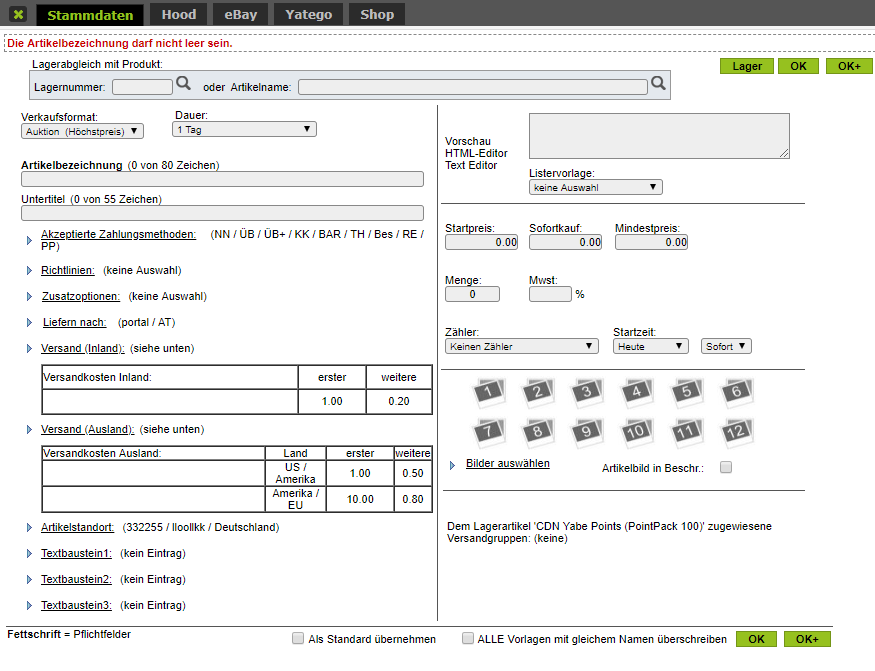Expand Versand (Ausland) triangle
Viewport: 875px width, 671px height.
[x=30, y=430]
